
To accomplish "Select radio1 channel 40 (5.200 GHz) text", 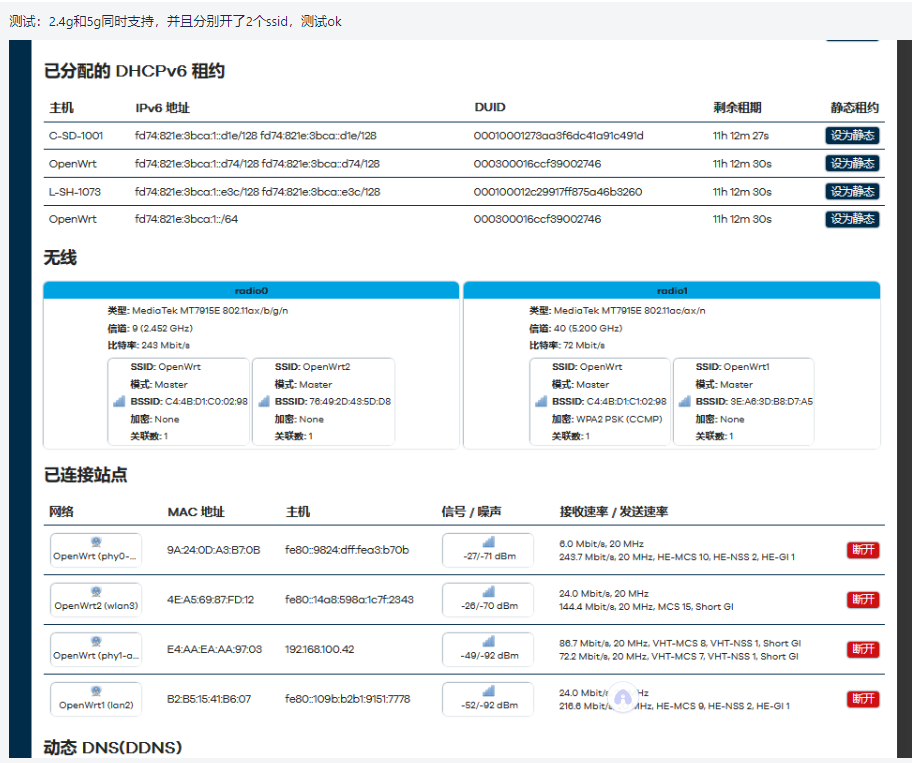I will (588, 329).
